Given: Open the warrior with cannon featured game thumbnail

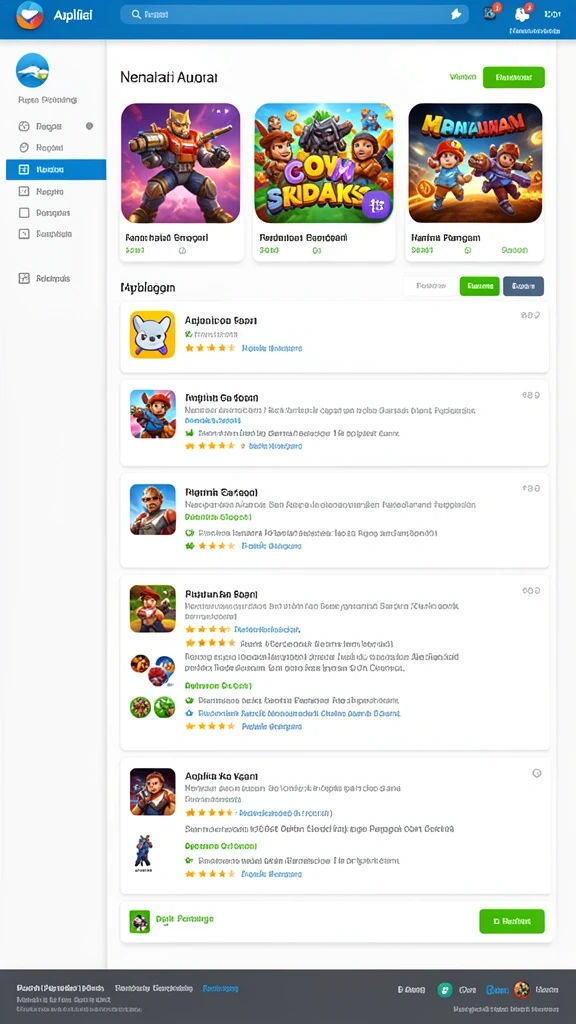Looking at the screenshot, I should (181, 163).
